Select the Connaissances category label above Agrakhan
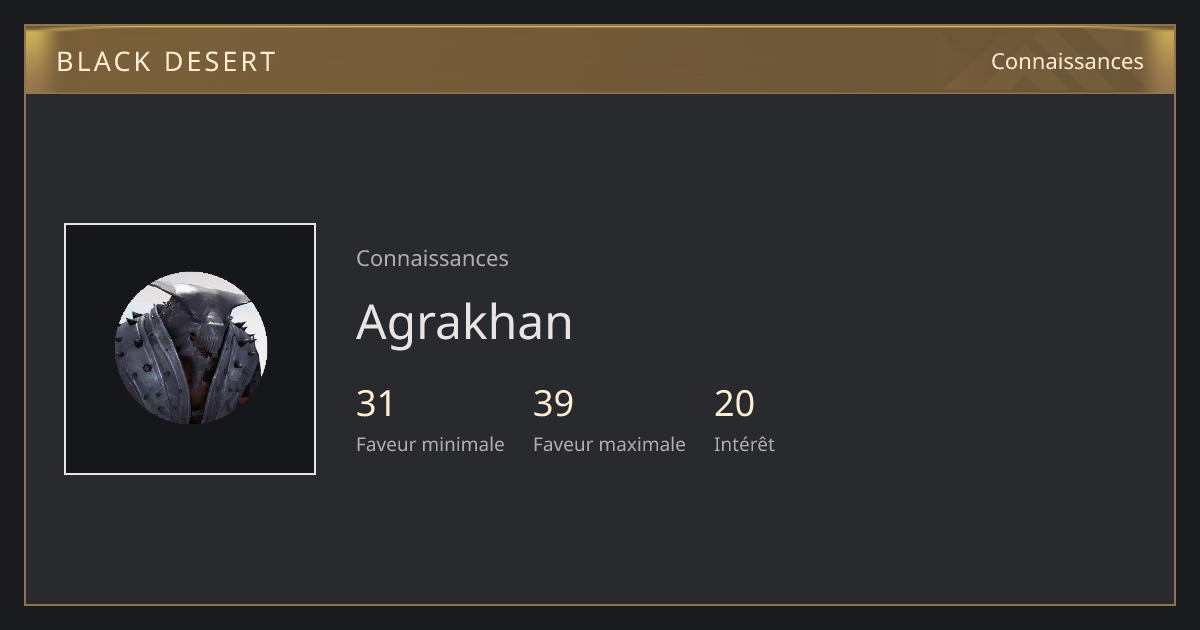The height and width of the screenshot is (630, 1200). [x=432, y=258]
